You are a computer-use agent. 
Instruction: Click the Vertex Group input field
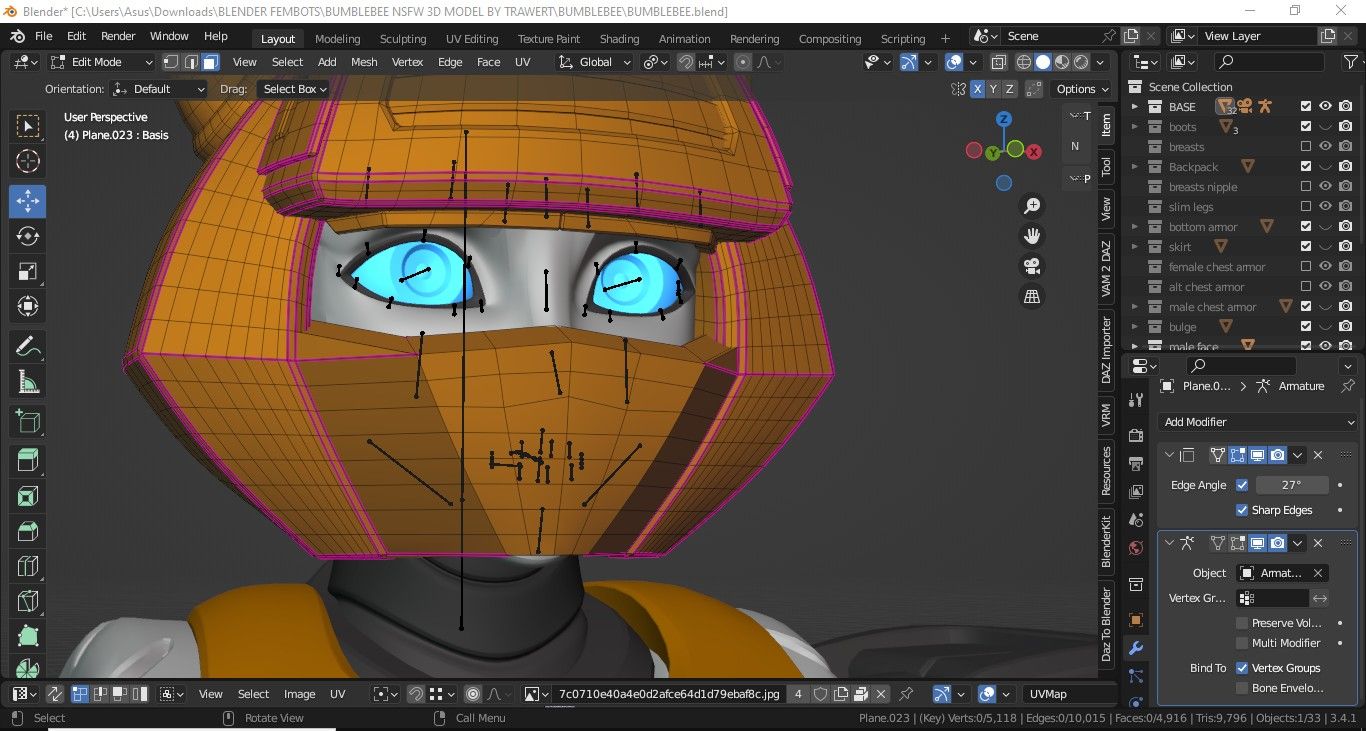click(1272, 598)
